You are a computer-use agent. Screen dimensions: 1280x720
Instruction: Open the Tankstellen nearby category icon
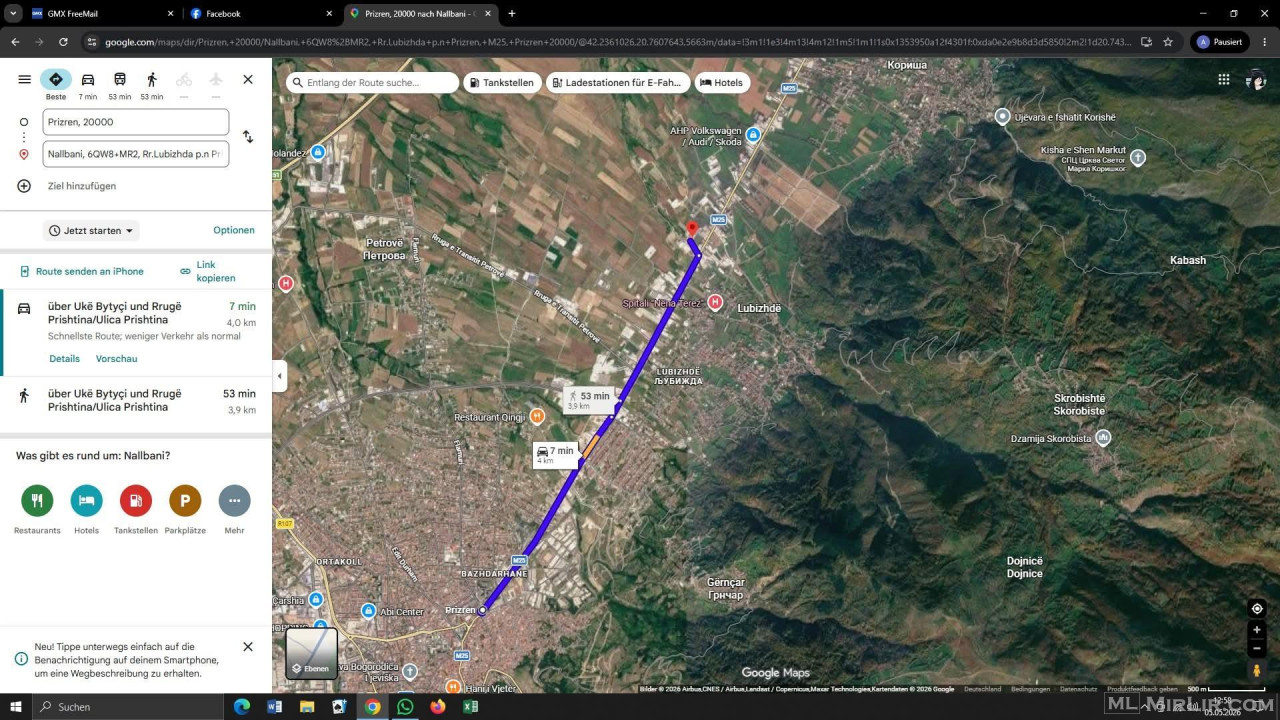pos(135,500)
